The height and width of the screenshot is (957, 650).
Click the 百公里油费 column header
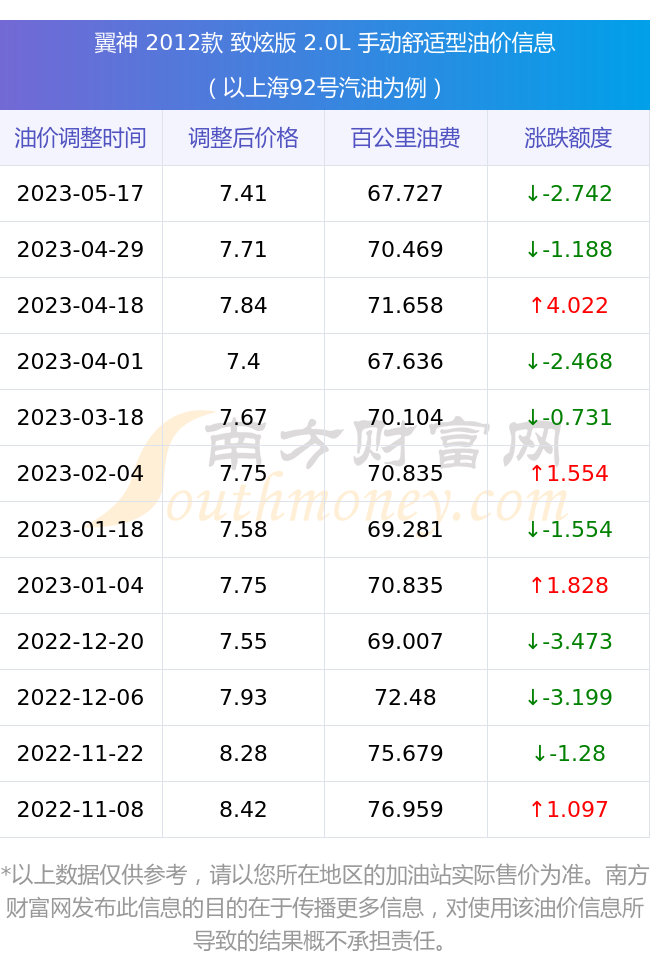point(406,138)
